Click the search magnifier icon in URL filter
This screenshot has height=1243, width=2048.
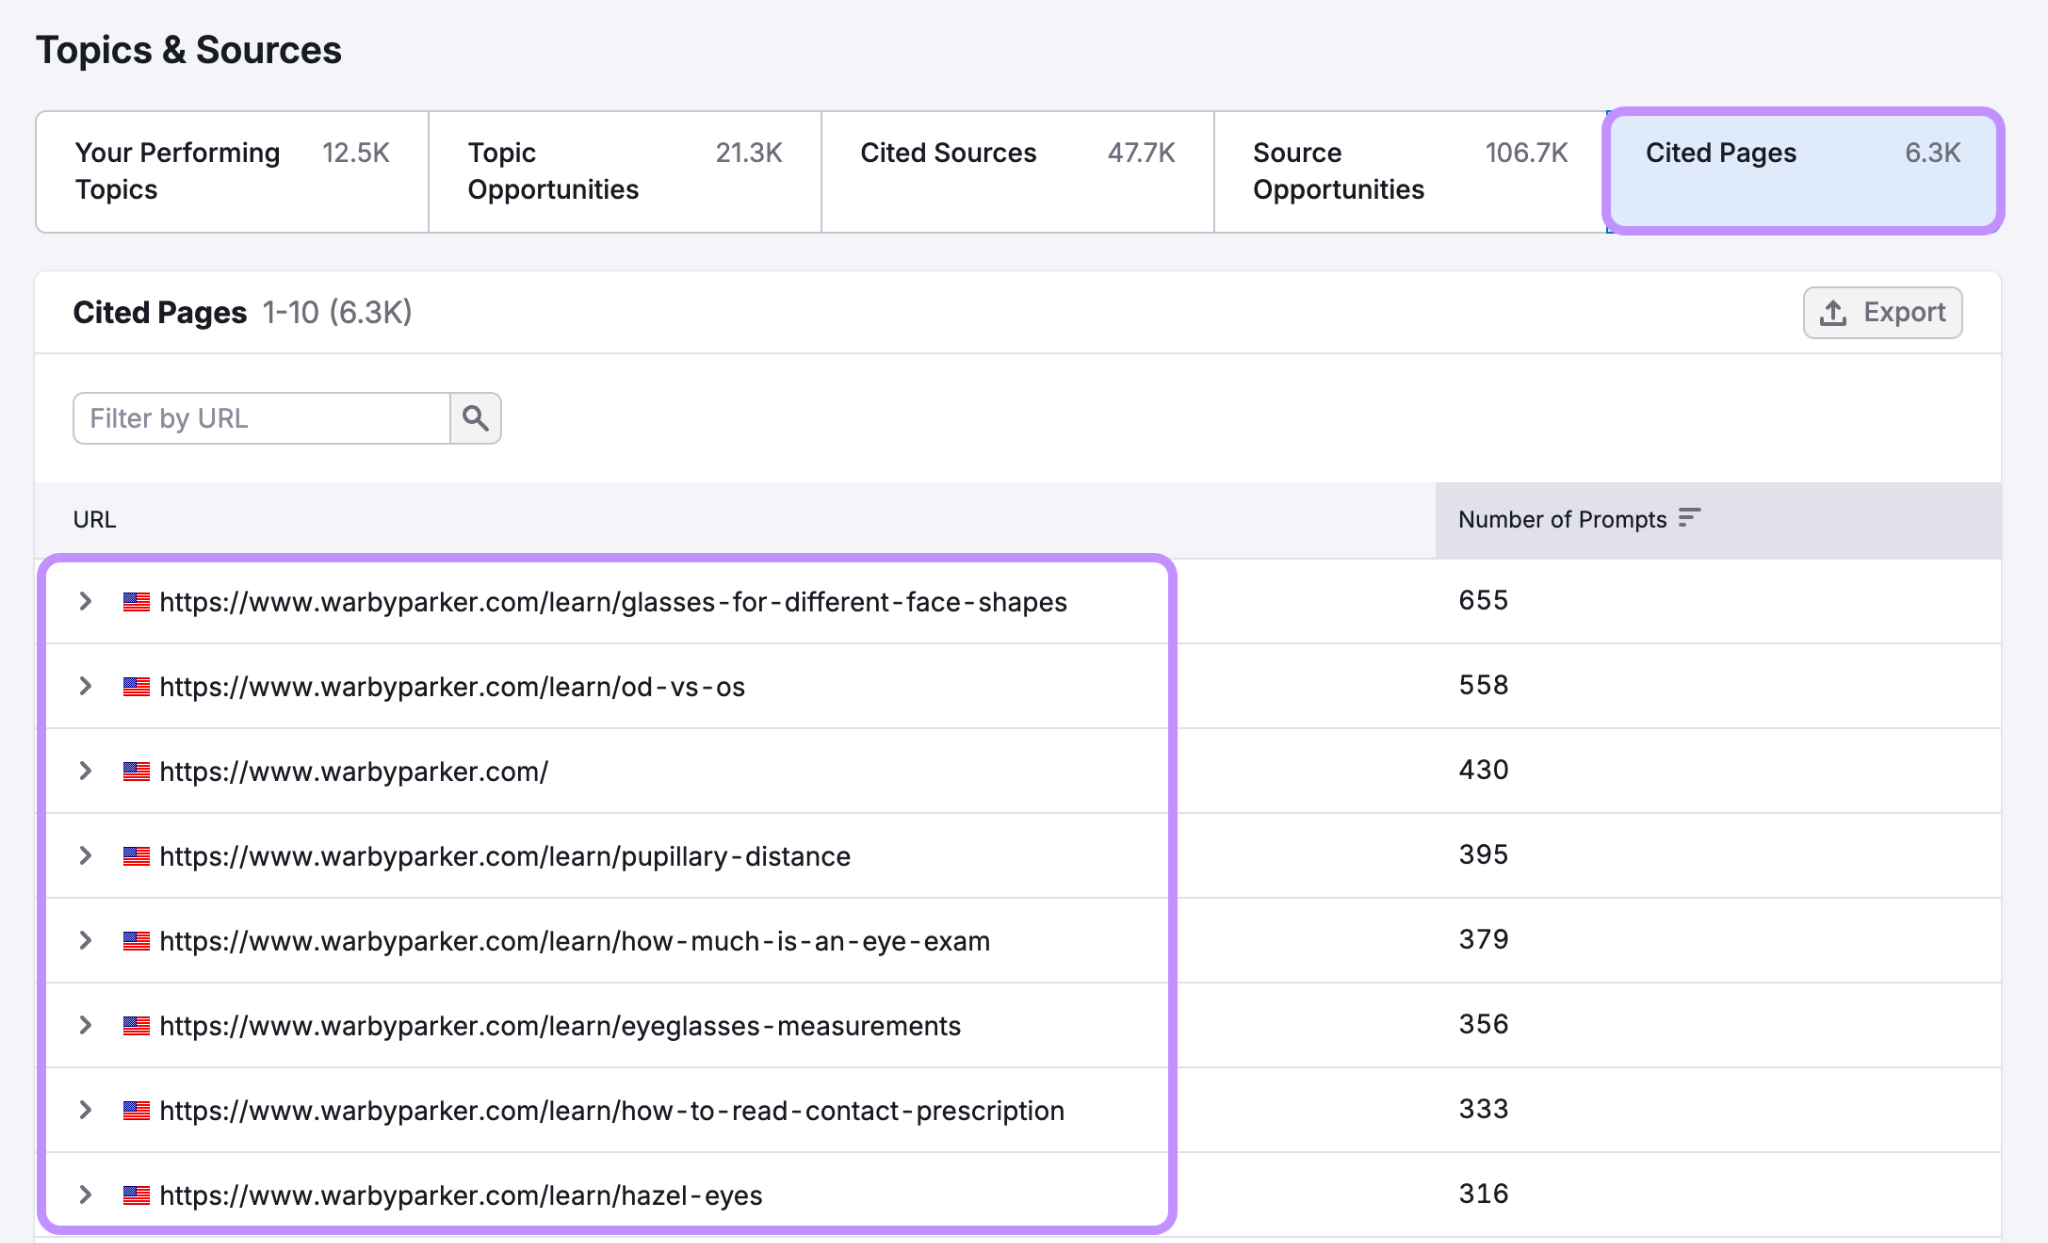coord(475,418)
